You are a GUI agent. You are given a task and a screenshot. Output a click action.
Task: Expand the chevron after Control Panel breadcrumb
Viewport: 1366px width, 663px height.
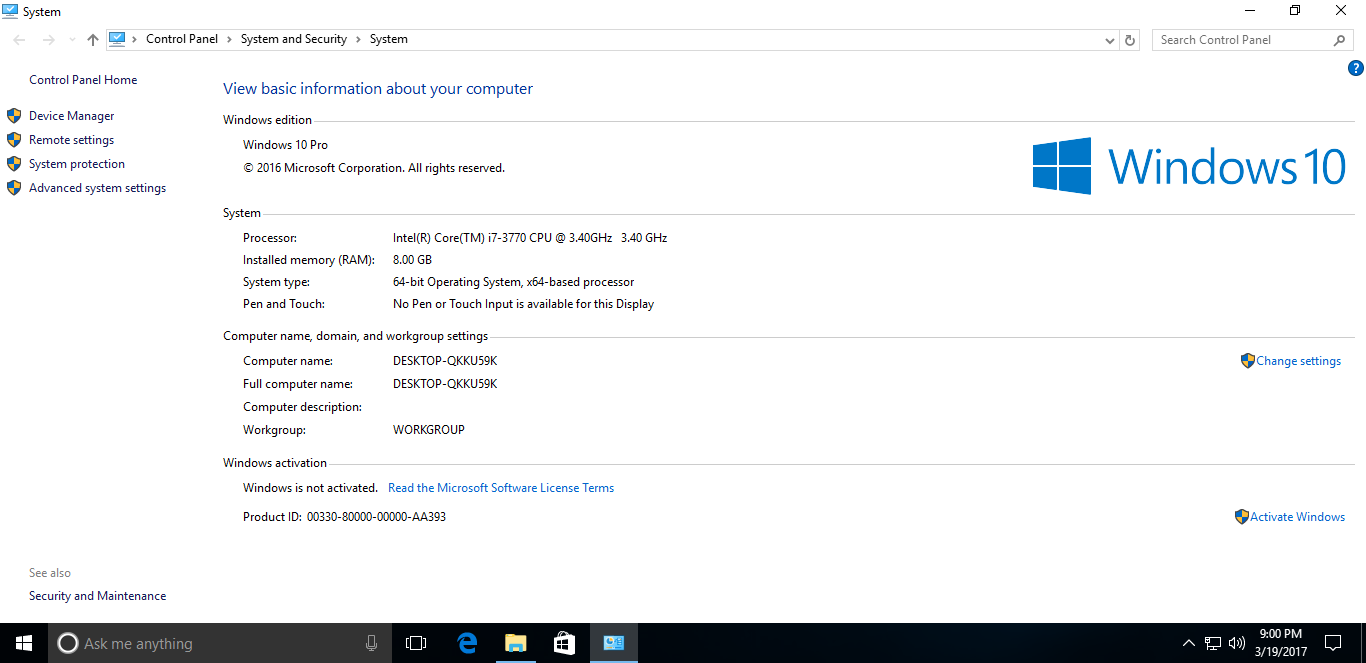229,39
